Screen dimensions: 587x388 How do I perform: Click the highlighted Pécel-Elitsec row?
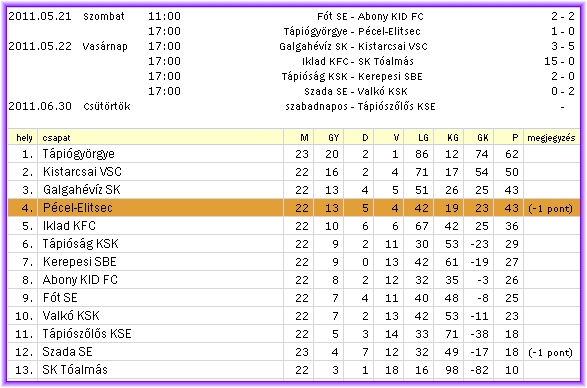click(294, 208)
